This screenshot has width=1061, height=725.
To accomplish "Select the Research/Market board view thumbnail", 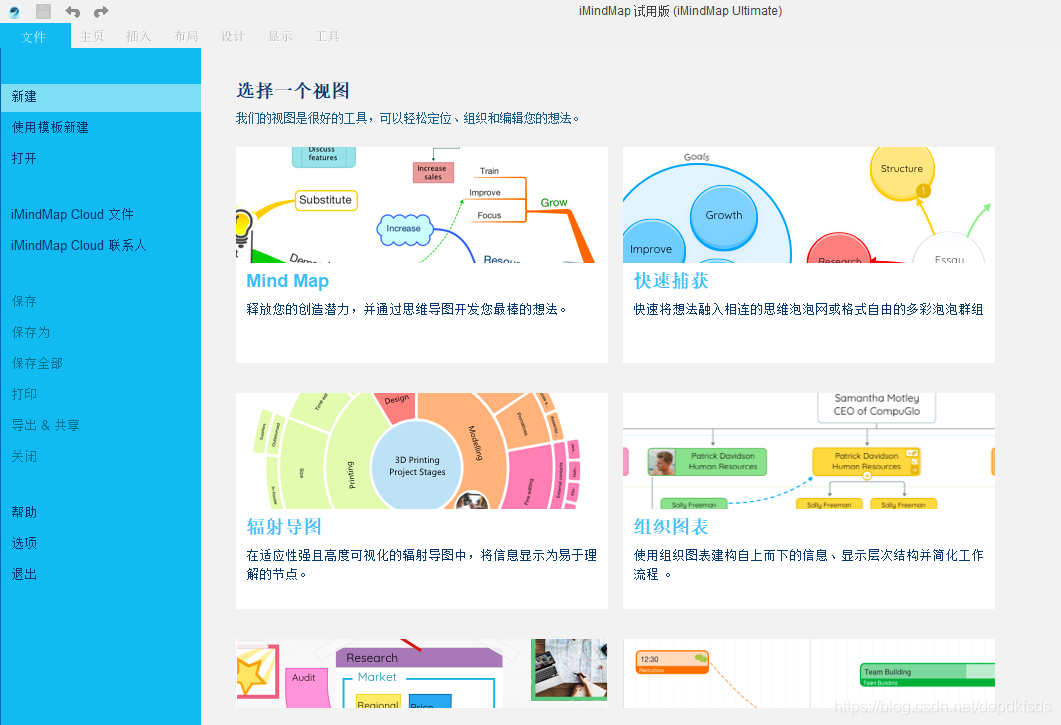I will click(422, 674).
